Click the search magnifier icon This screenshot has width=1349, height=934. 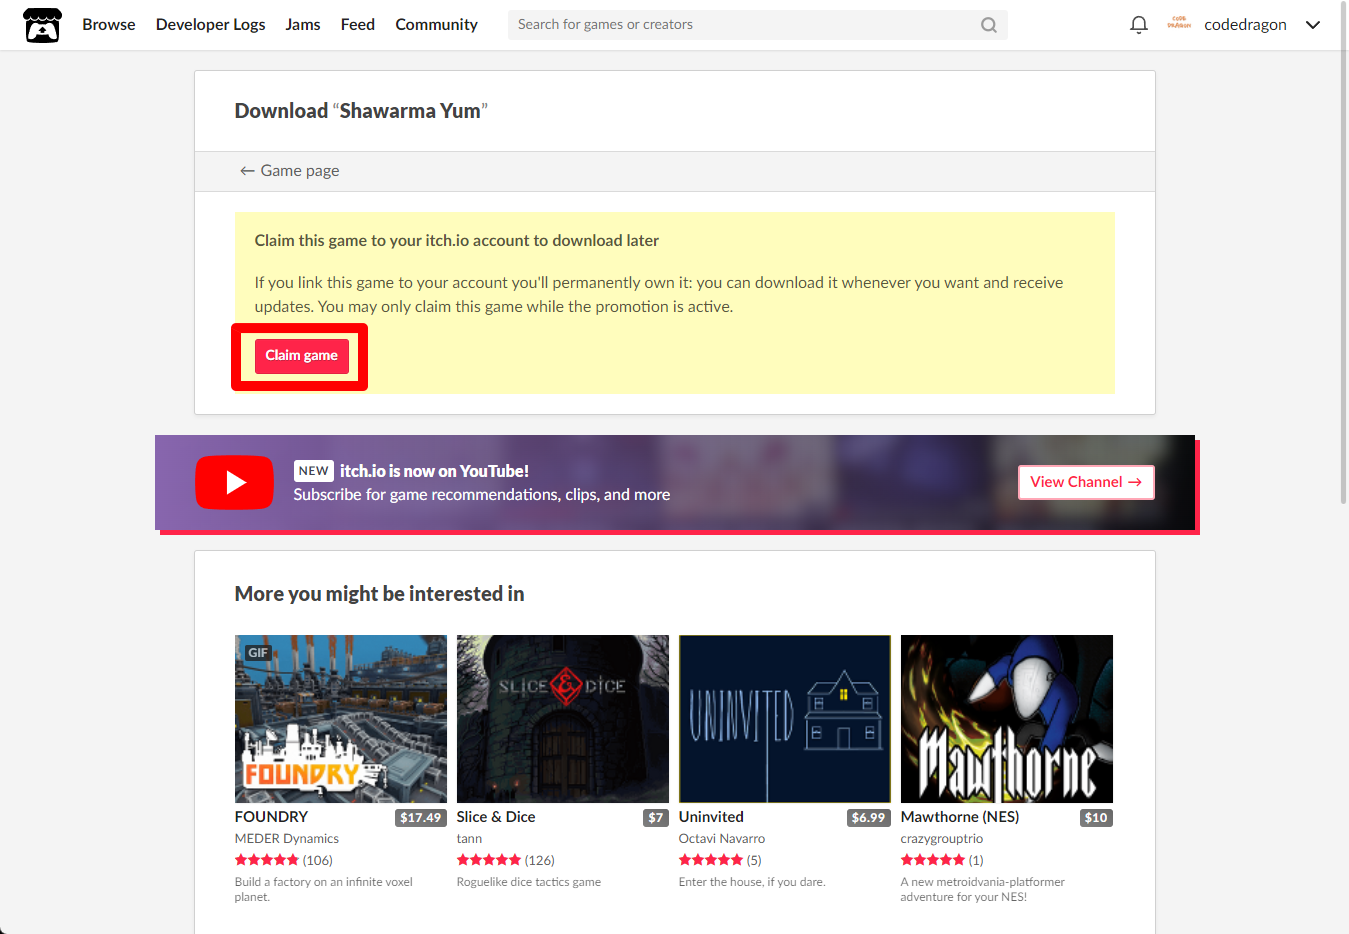coord(989,25)
